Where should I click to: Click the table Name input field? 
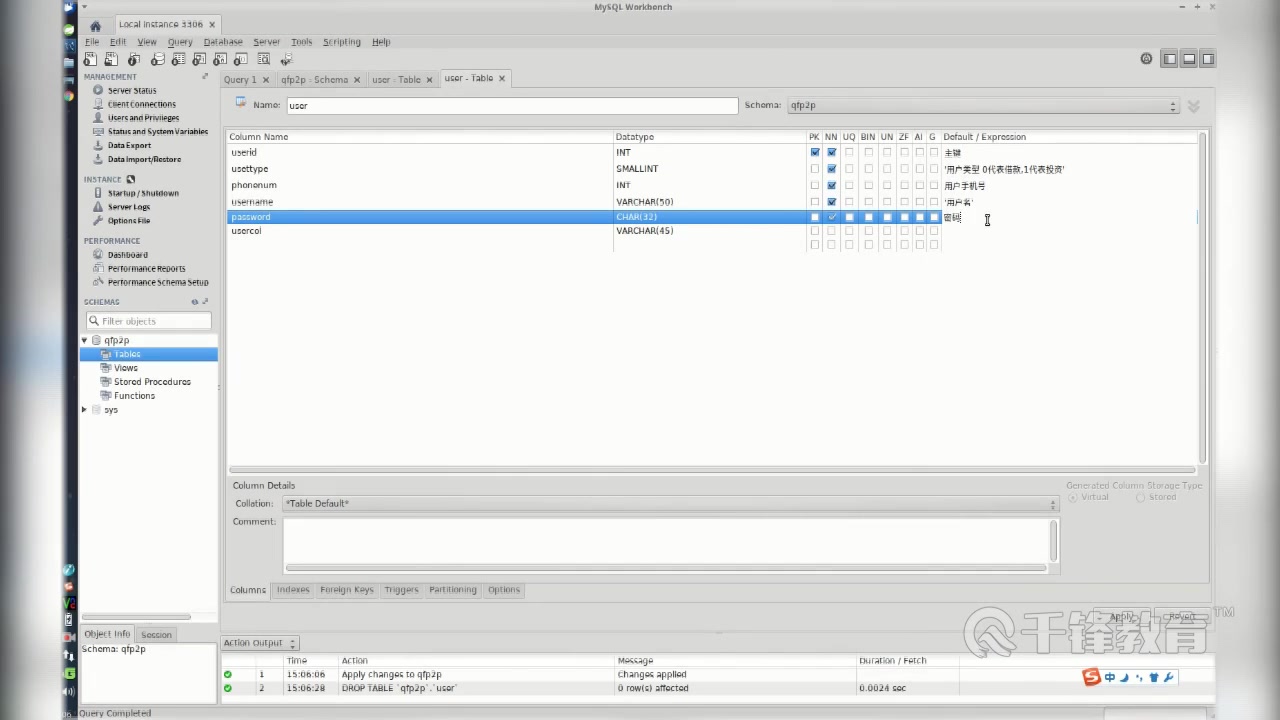point(512,105)
